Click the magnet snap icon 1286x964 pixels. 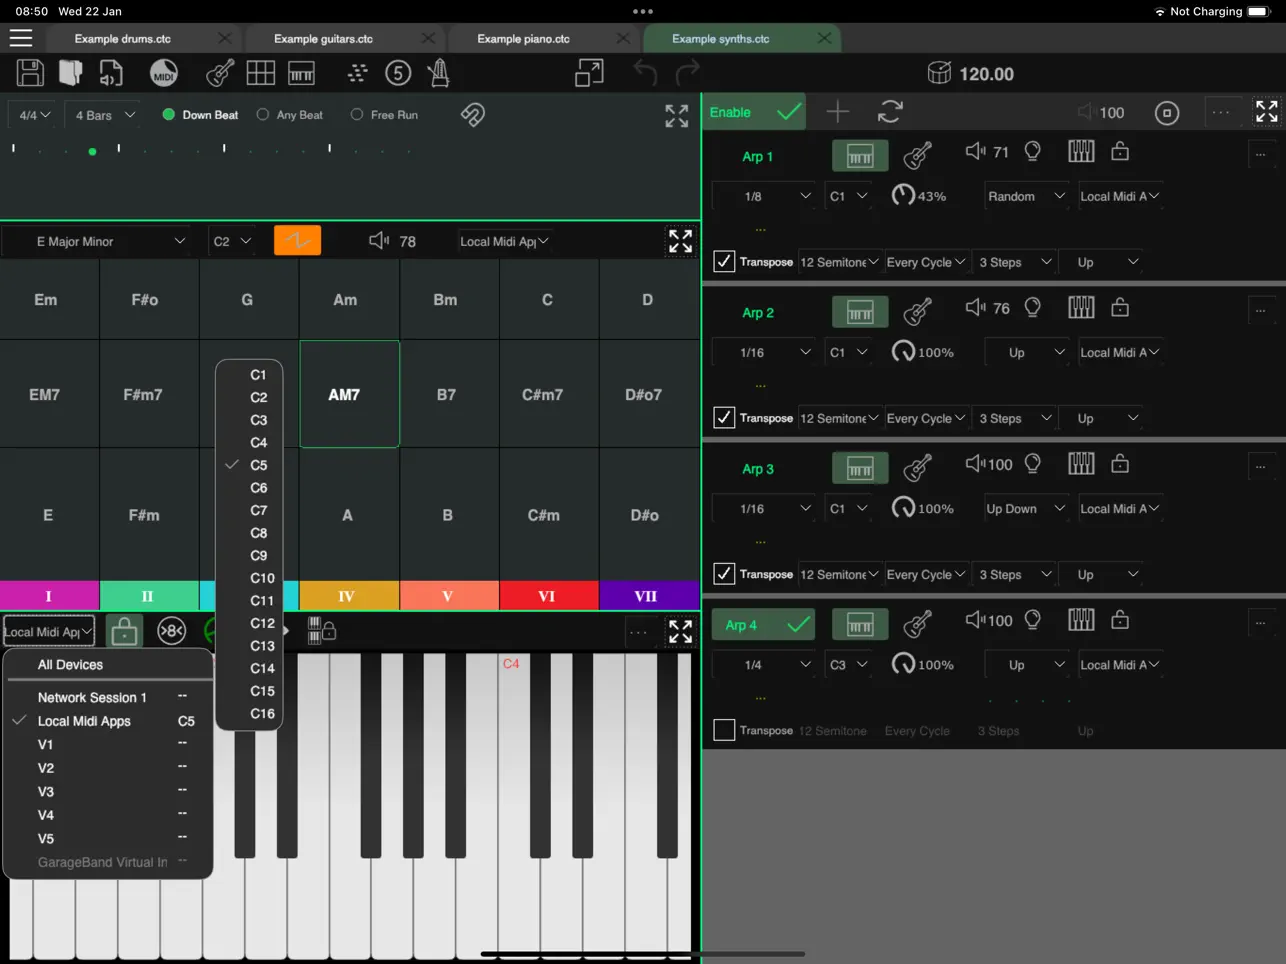473,115
